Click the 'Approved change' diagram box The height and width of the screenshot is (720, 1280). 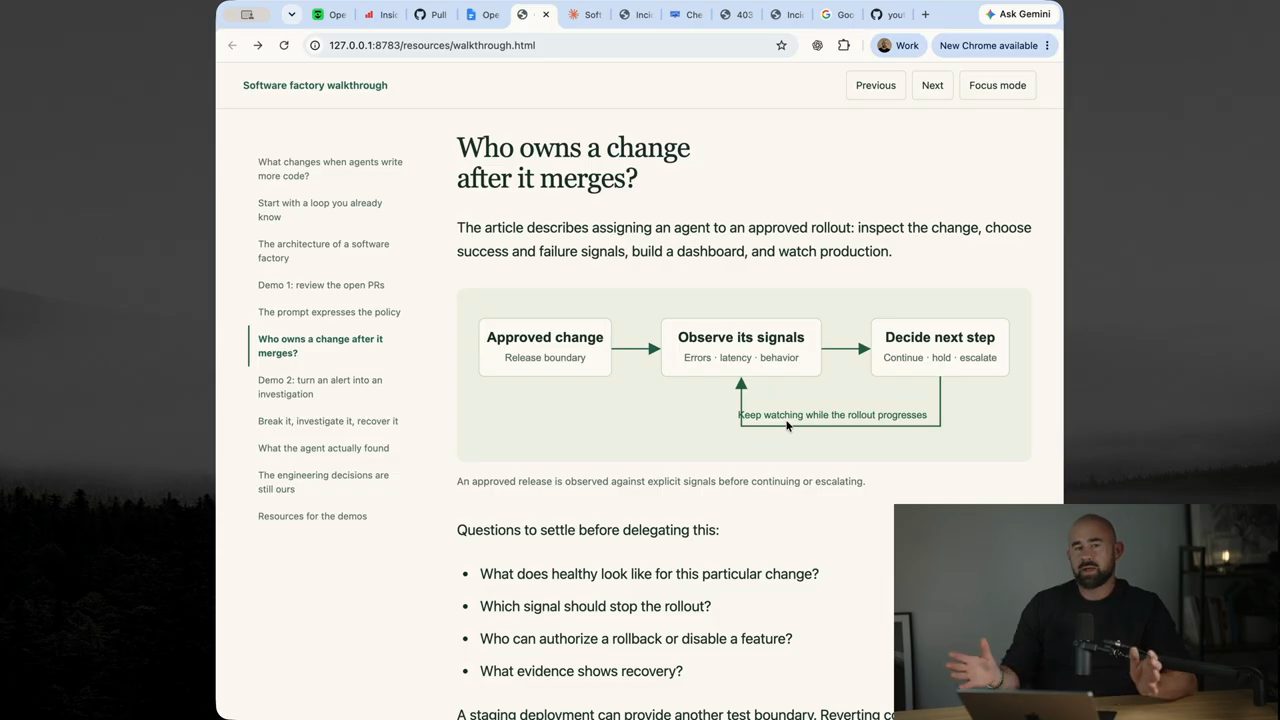click(x=545, y=347)
